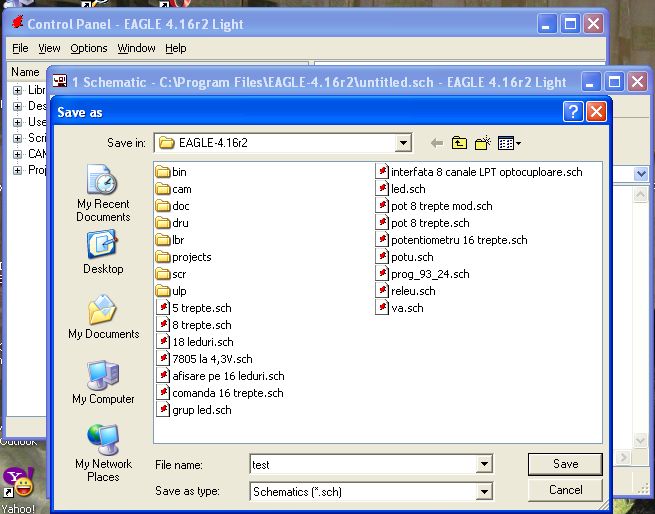Open the ulp folder
Screen dimensions: 655x514
click(171, 291)
